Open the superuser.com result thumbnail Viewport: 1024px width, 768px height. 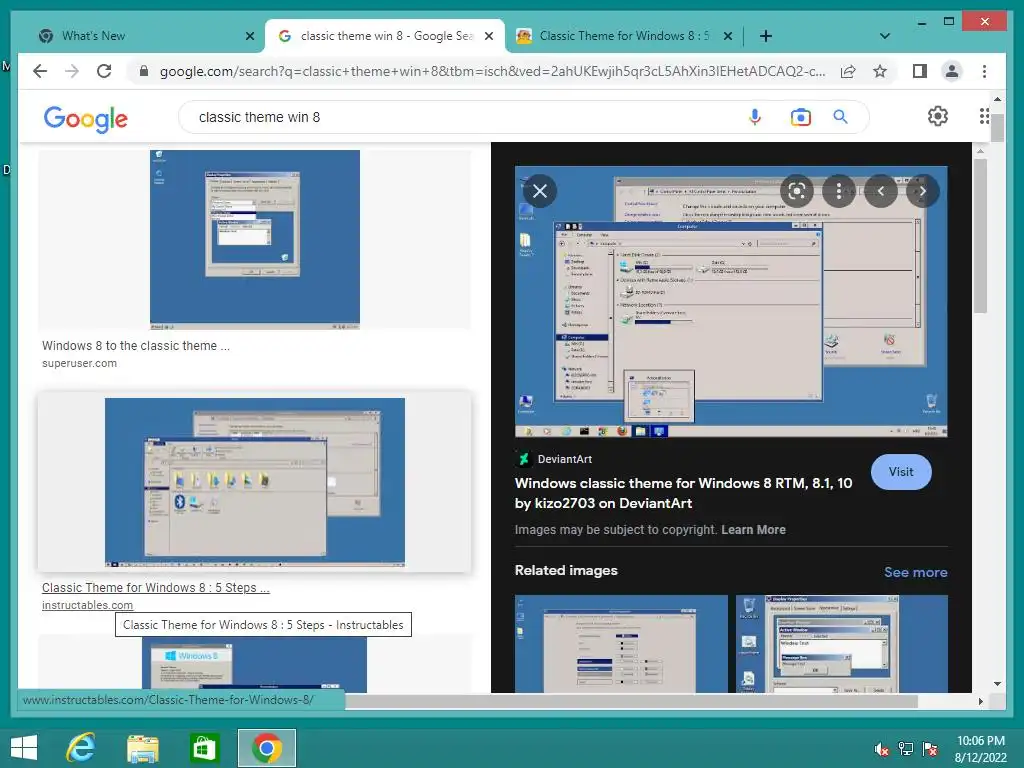coord(255,240)
